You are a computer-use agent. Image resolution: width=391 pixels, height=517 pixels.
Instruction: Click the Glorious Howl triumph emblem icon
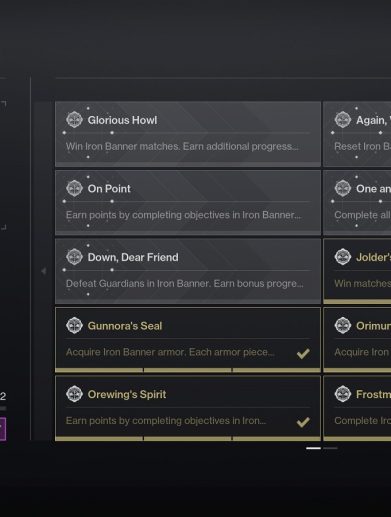pyautogui.click(x=74, y=120)
